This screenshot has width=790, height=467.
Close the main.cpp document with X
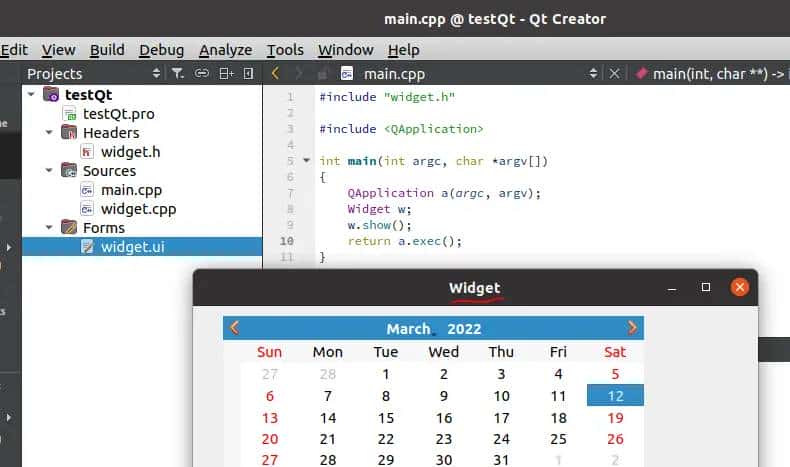pos(614,74)
